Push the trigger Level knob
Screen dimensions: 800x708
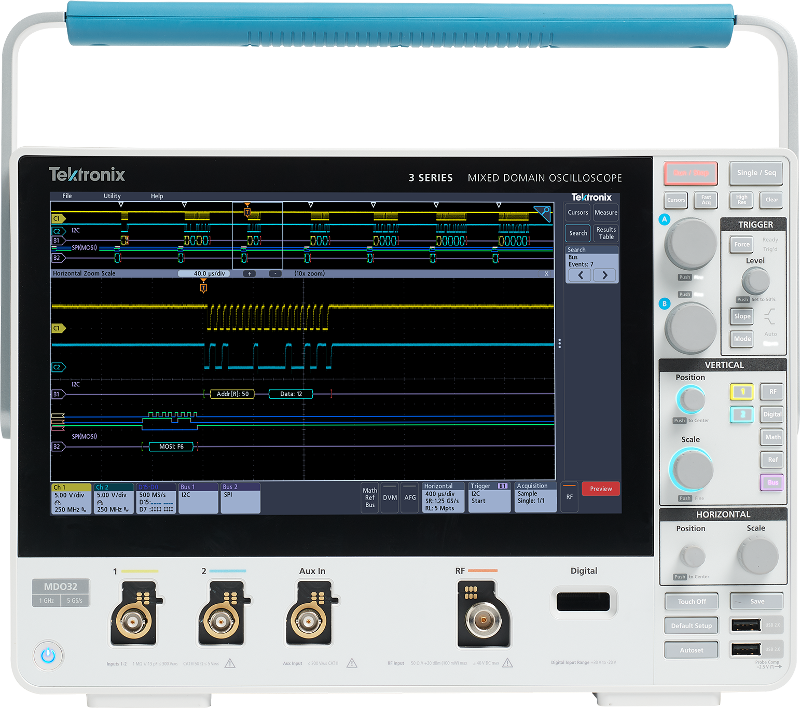[756, 281]
